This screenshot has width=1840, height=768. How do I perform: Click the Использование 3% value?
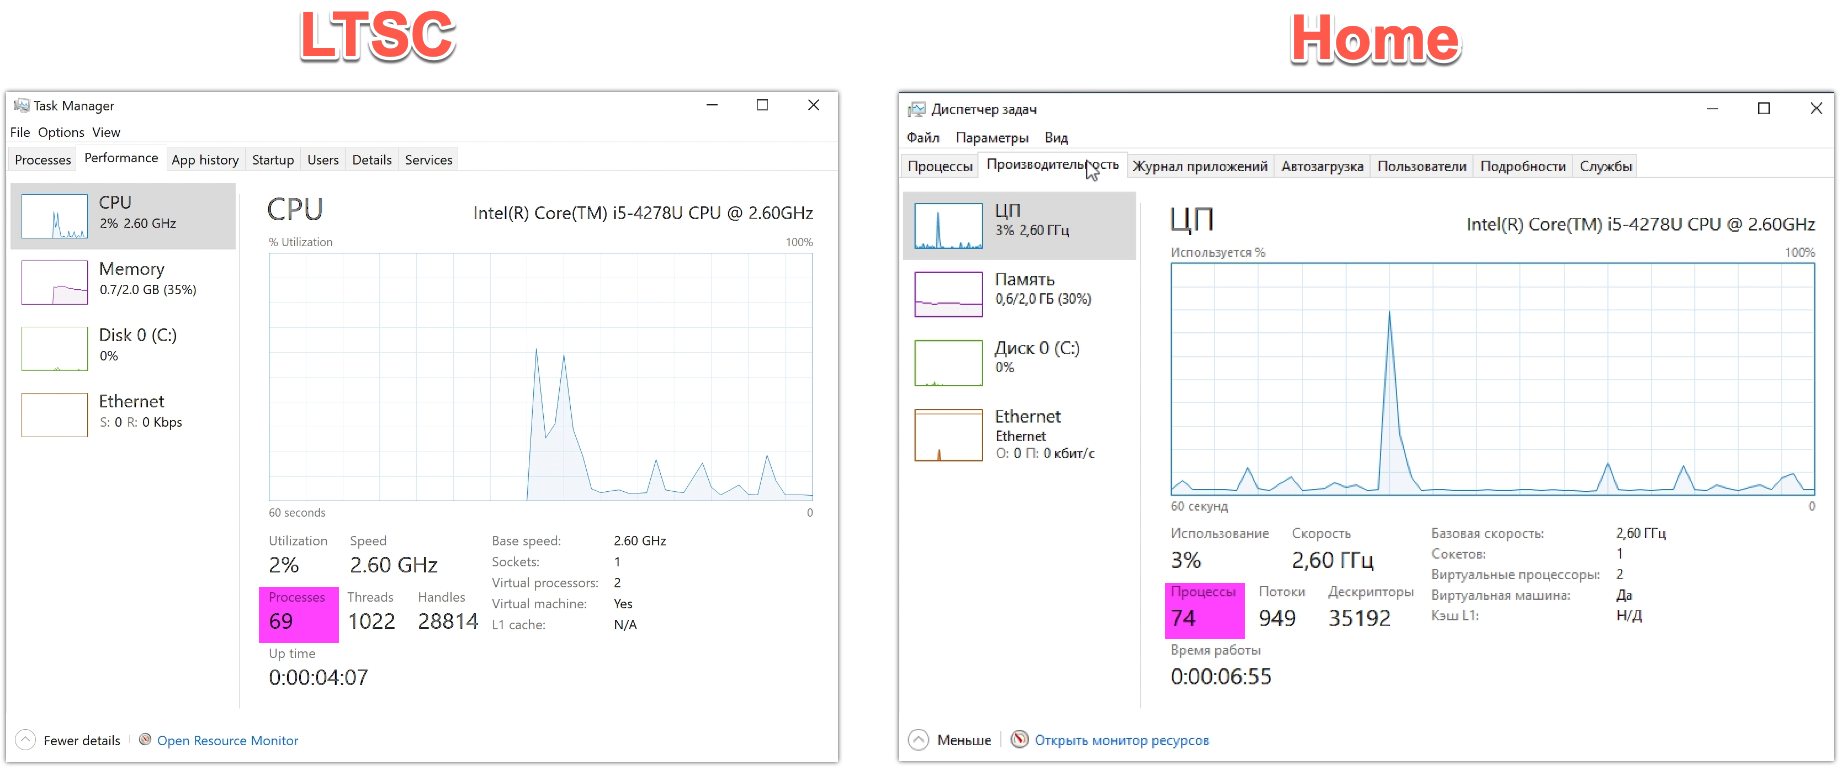click(1186, 560)
